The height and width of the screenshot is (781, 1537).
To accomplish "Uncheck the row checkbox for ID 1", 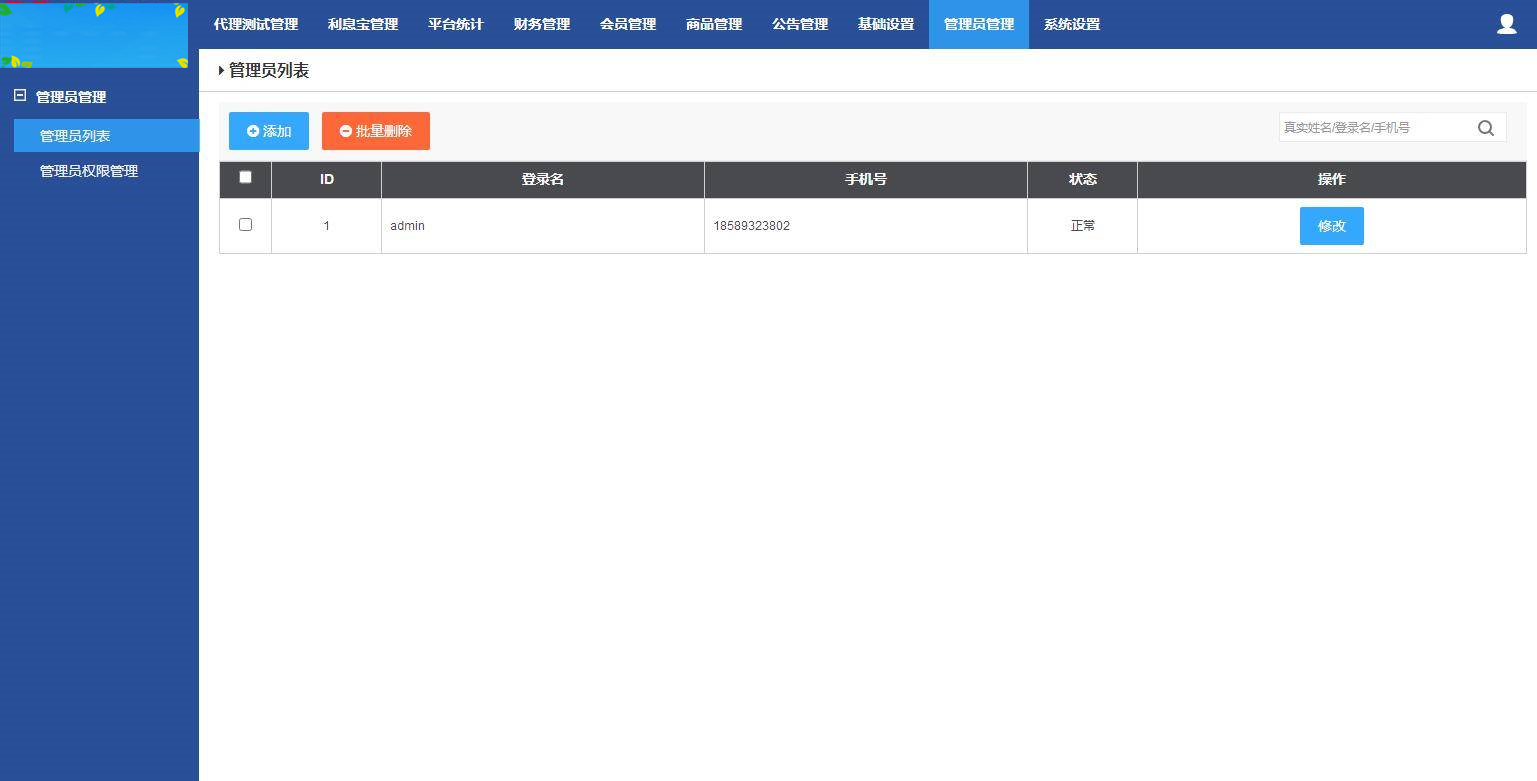I will tap(245, 224).
